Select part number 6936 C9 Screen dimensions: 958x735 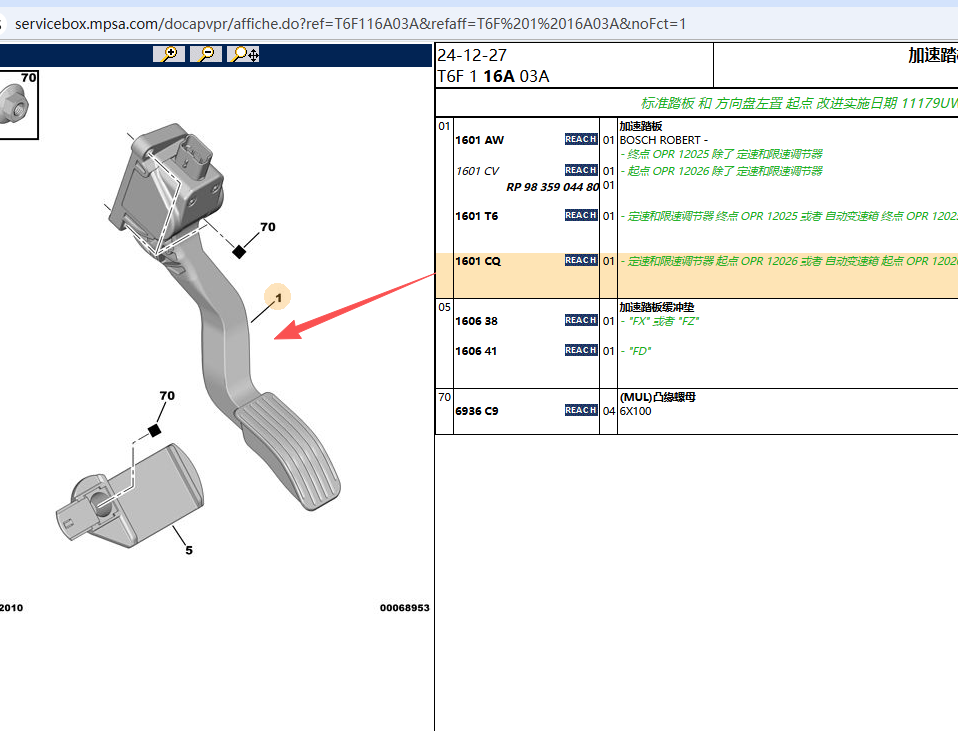coord(477,411)
